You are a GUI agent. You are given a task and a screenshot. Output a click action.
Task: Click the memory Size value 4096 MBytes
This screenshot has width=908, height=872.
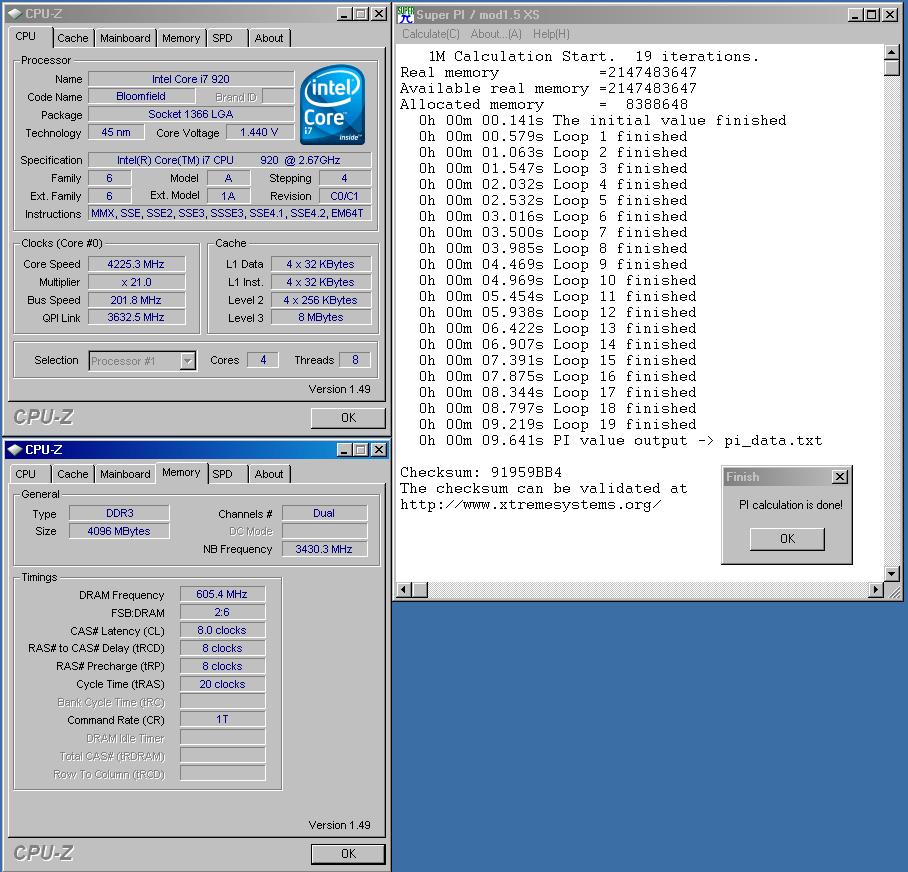(x=119, y=531)
